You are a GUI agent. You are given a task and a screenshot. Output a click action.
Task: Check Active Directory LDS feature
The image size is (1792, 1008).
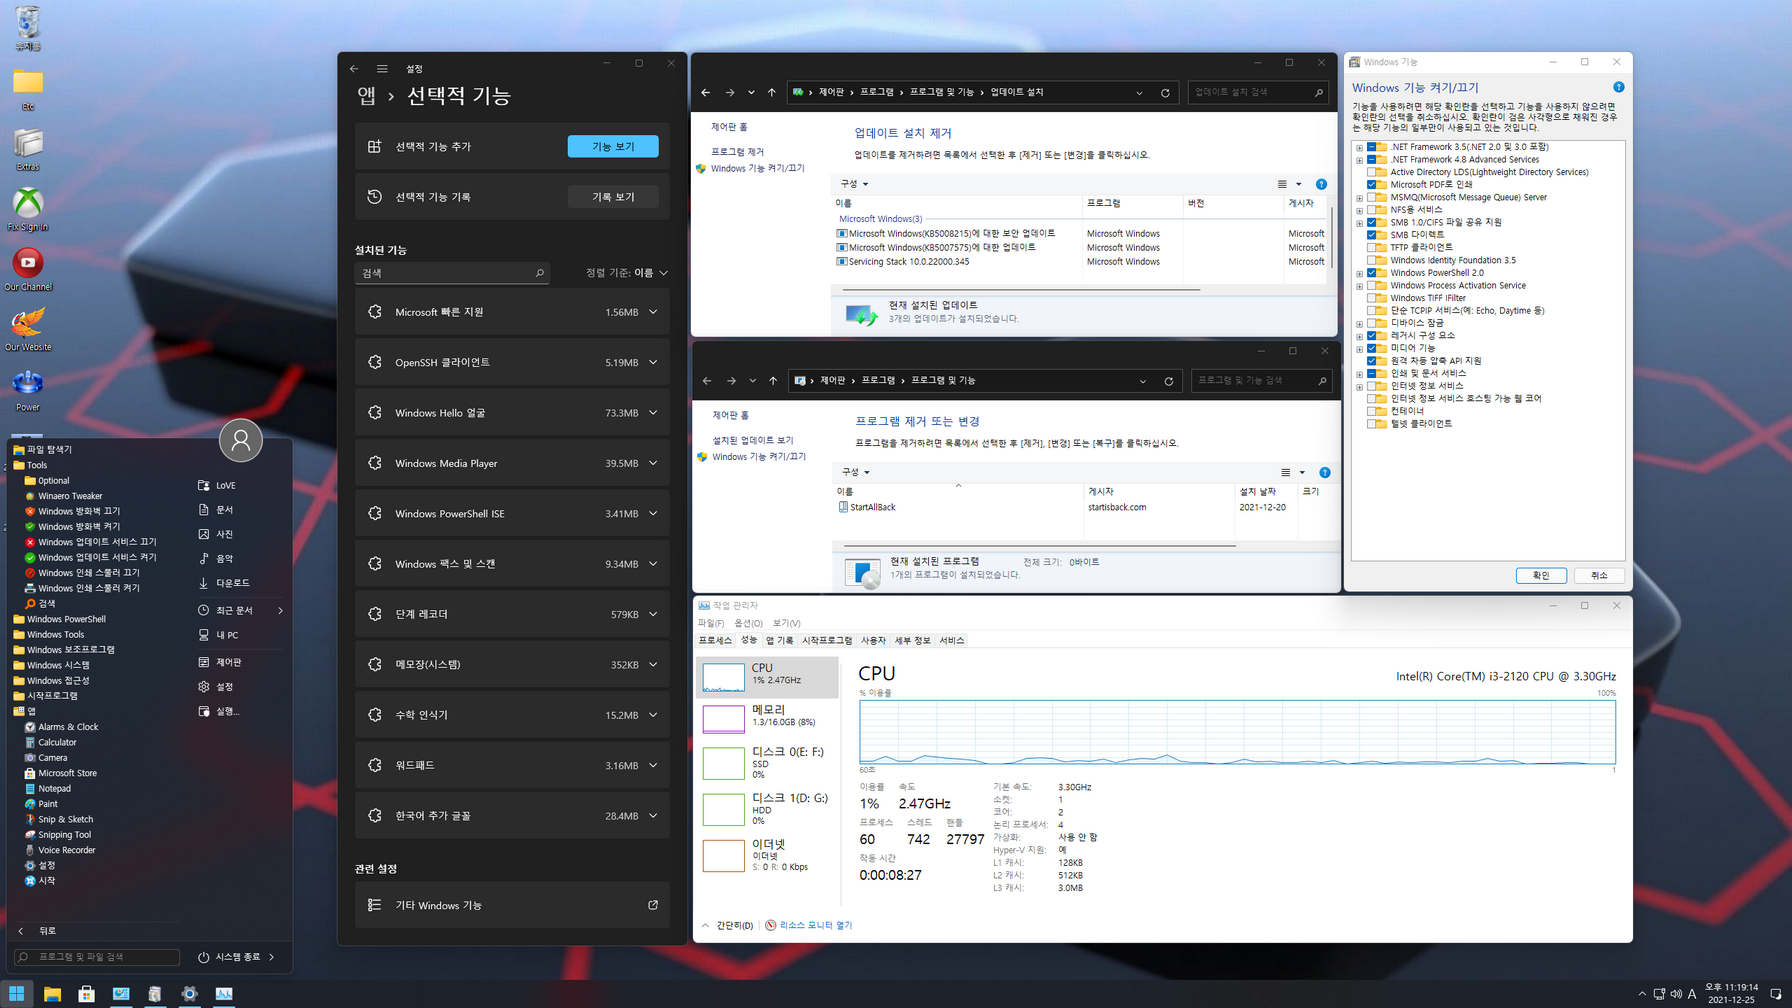pos(1372,172)
